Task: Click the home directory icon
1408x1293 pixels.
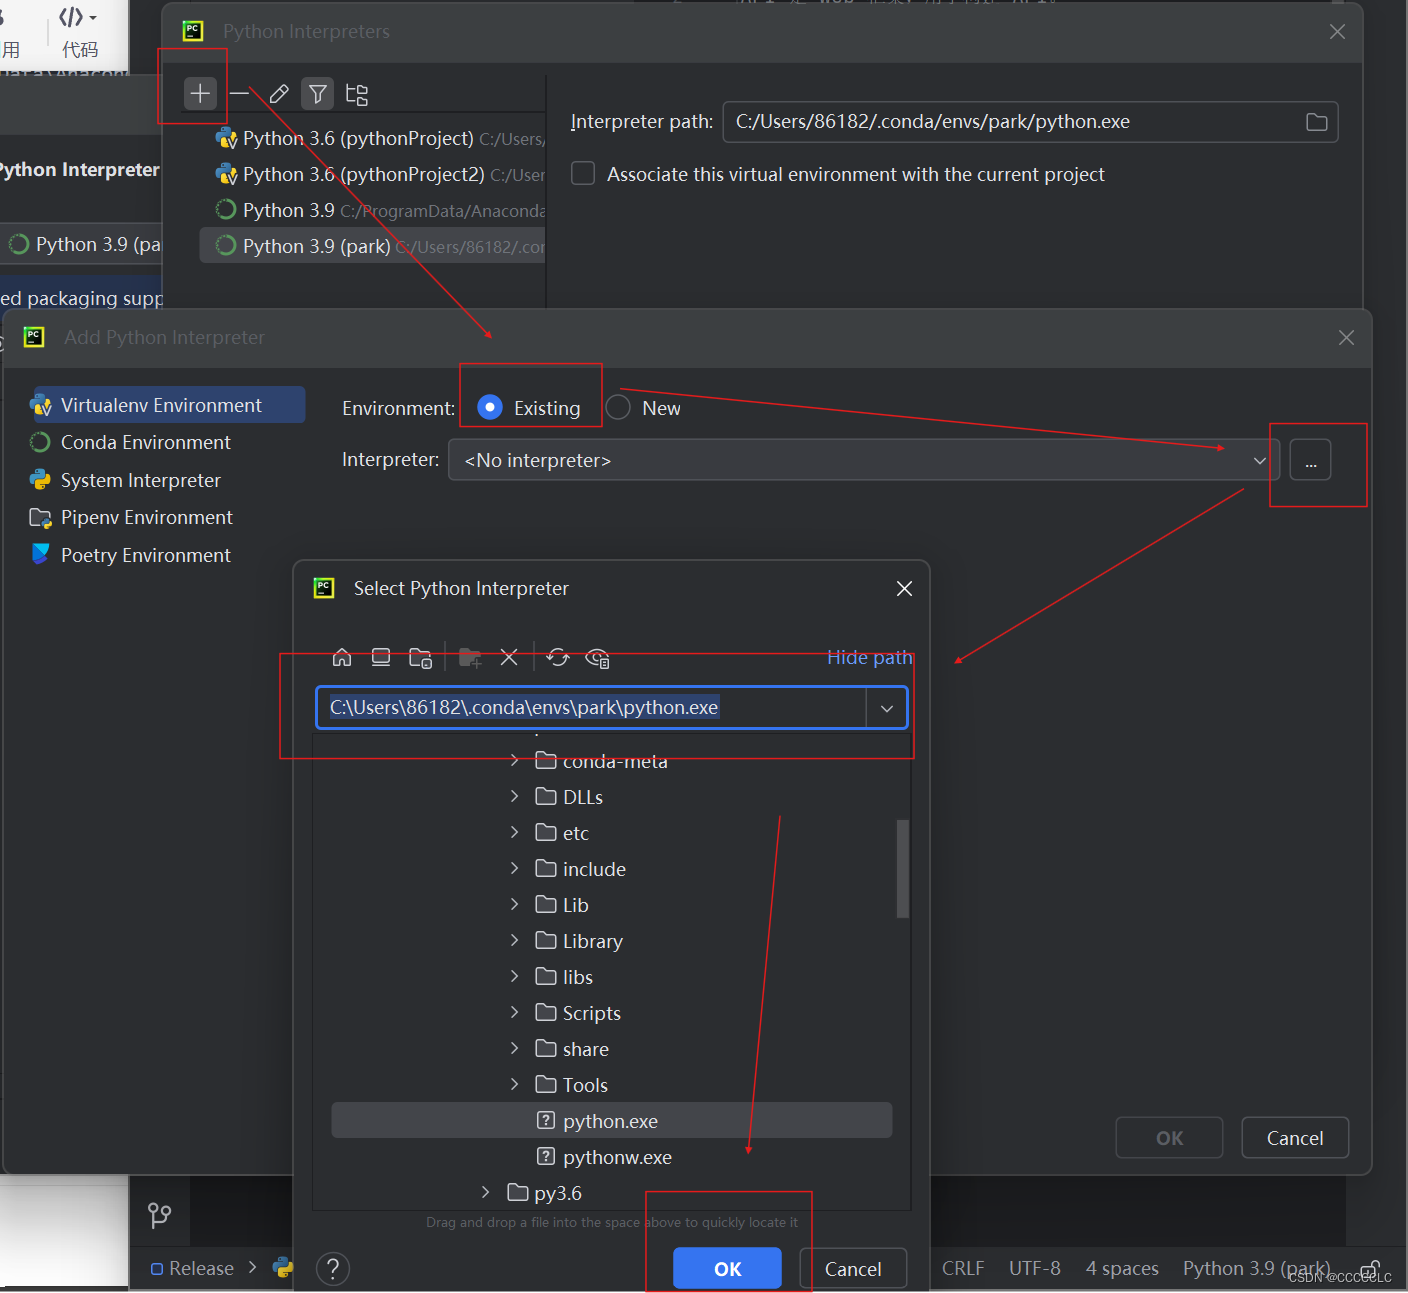Action: 342,657
